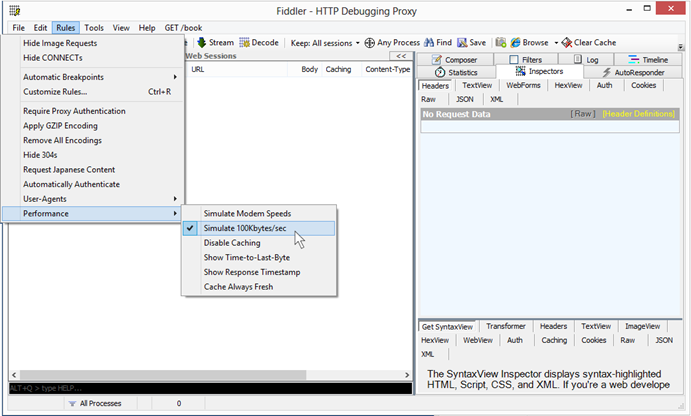The width and height of the screenshot is (691, 416).
Task: Toggle Show Time-to-Last-Byte
Action: coord(259,257)
